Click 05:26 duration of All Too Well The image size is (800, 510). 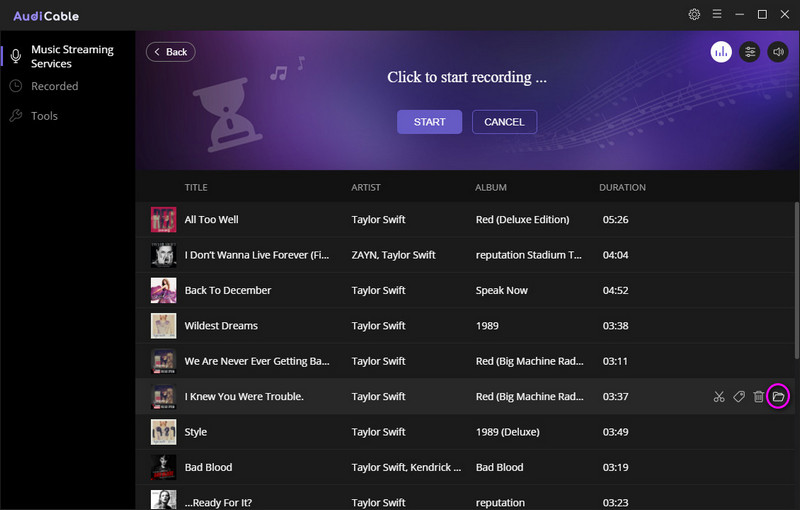tap(615, 219)
